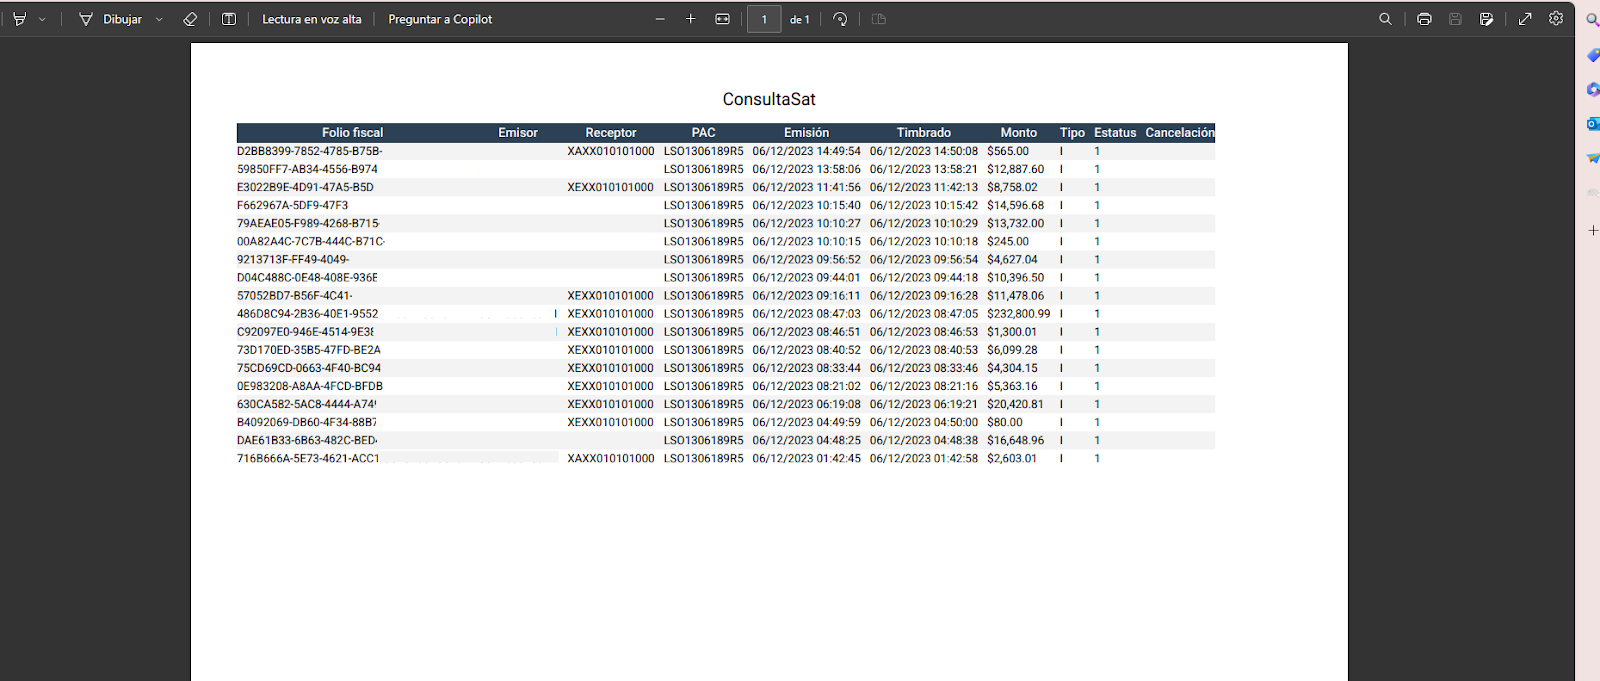Open Preguntar a Copilot
Image resolution: width=1600 pixels, height=681 pixels.
(440, 19)
